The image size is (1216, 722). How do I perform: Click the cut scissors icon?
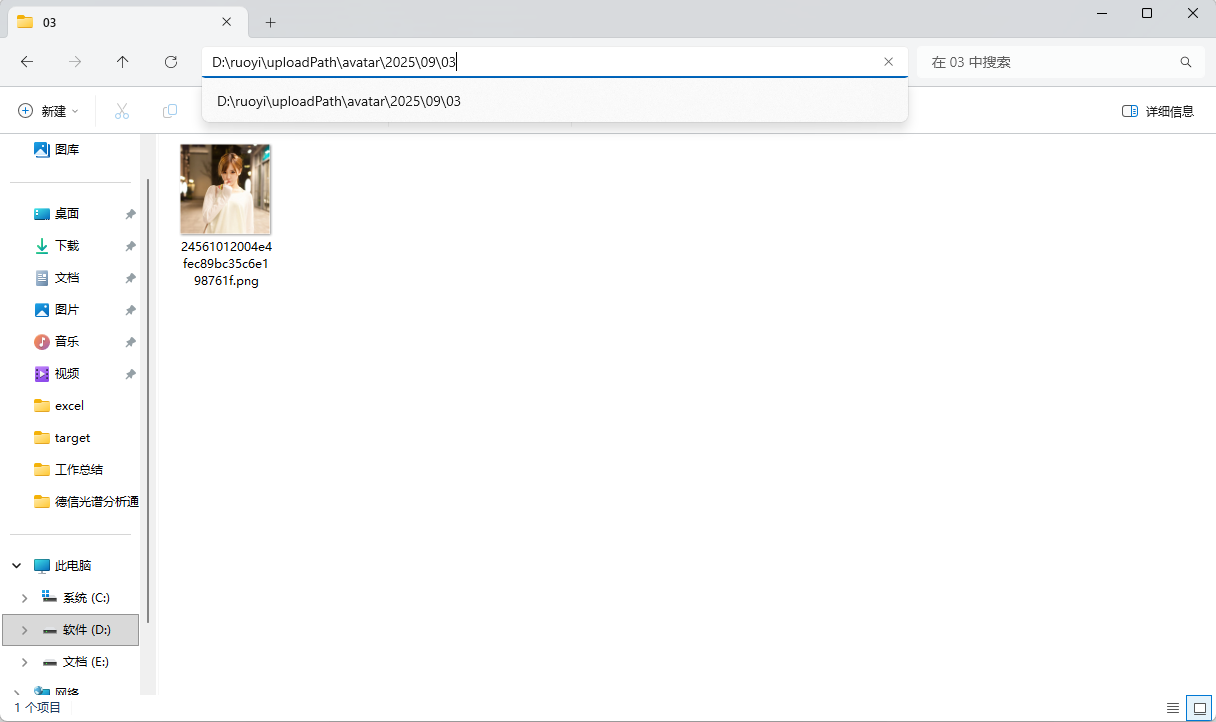[x=122, y=111]
